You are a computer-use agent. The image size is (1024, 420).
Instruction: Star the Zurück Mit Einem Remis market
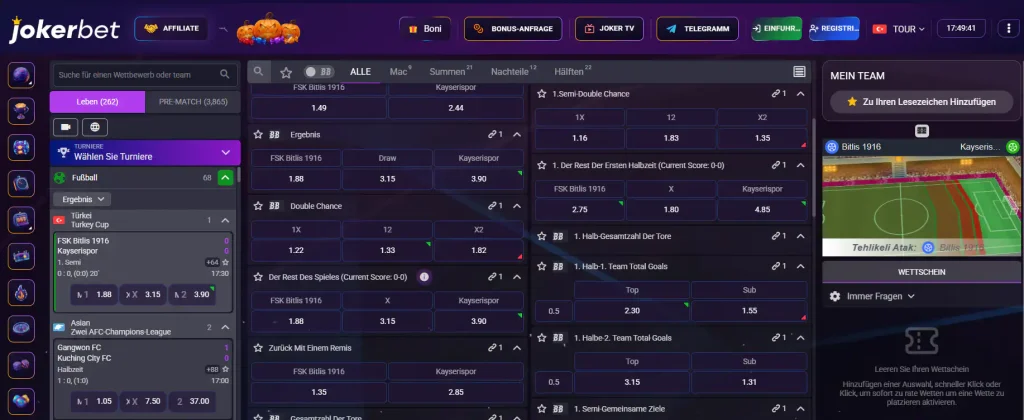coord(258,348)
